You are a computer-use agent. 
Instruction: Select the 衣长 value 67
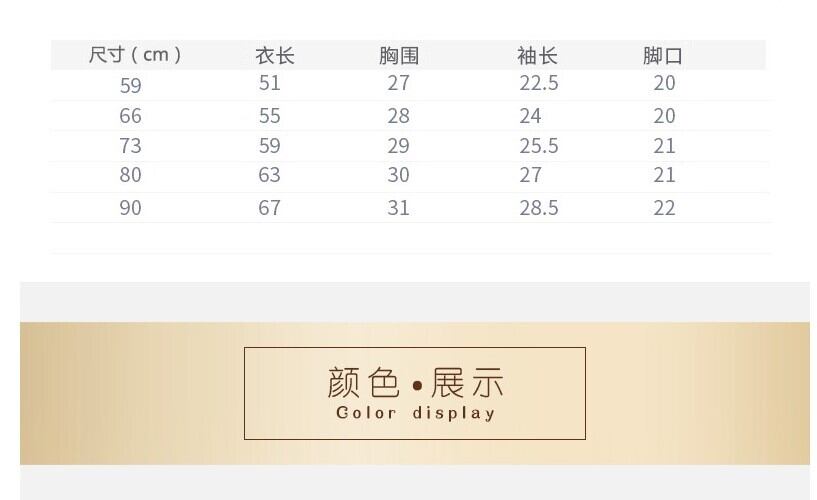[x=270, y=208]
